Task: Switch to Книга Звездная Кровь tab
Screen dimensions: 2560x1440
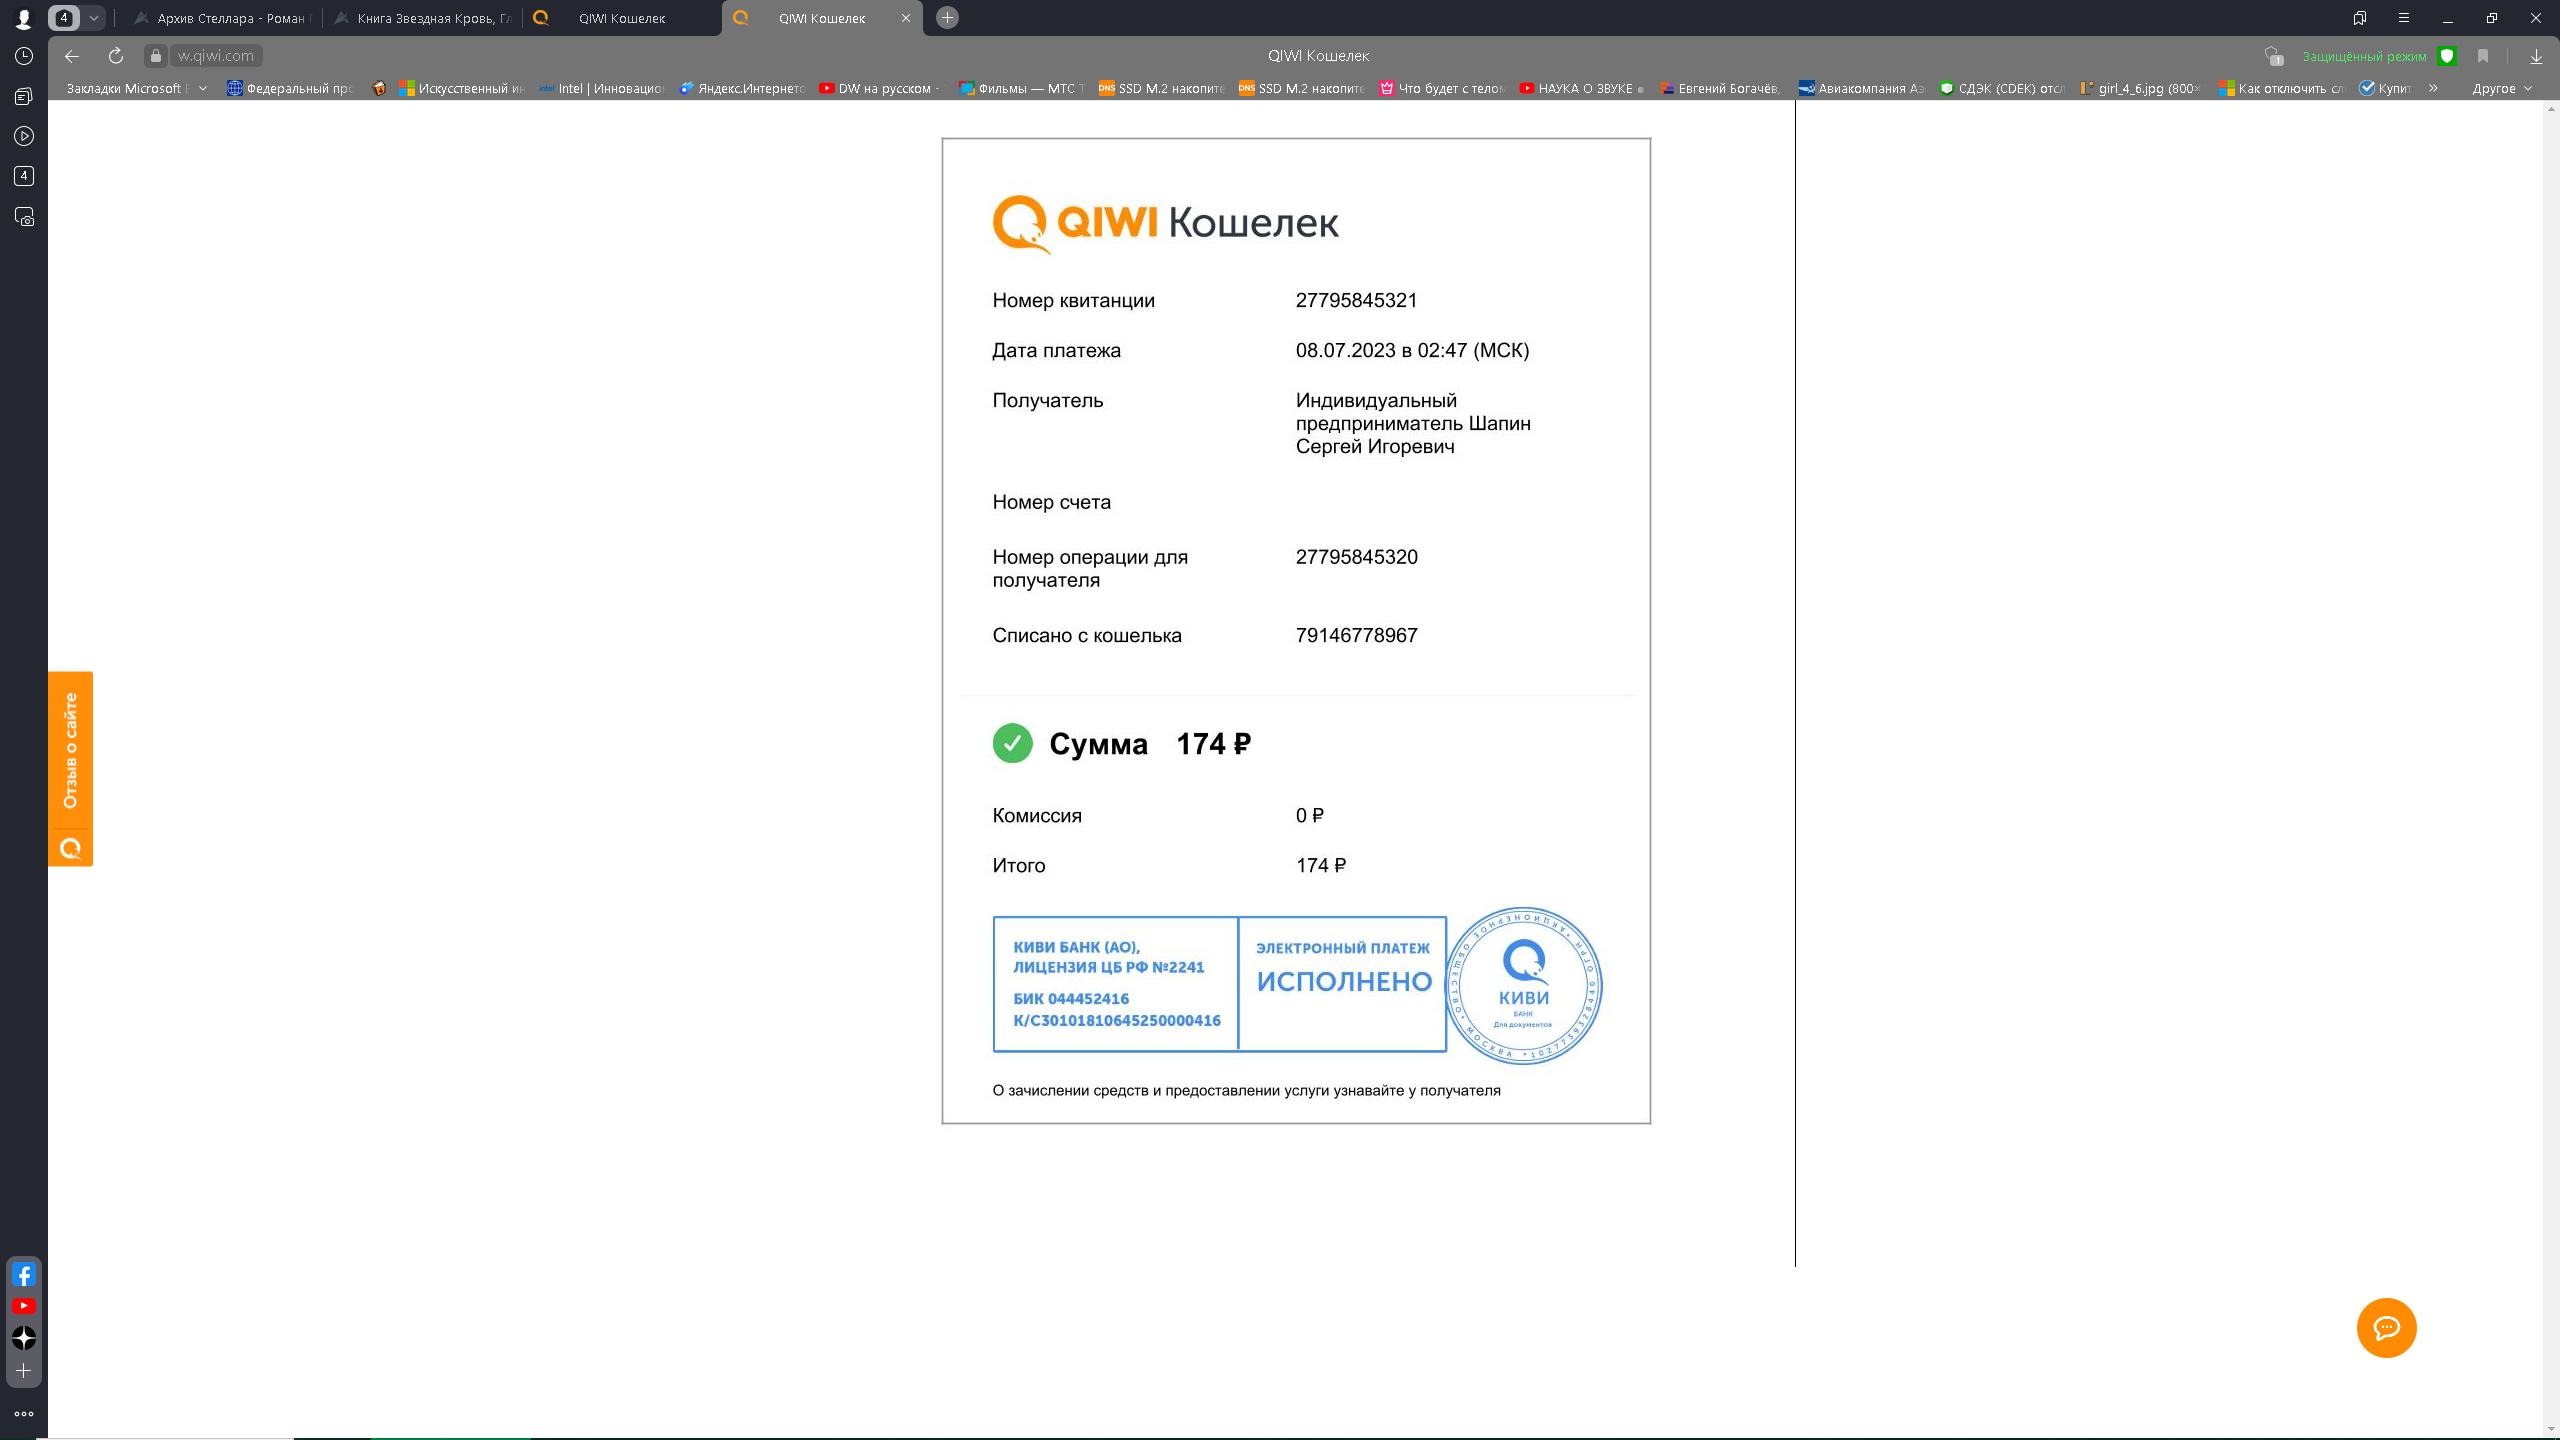Action: pos(424,18)
